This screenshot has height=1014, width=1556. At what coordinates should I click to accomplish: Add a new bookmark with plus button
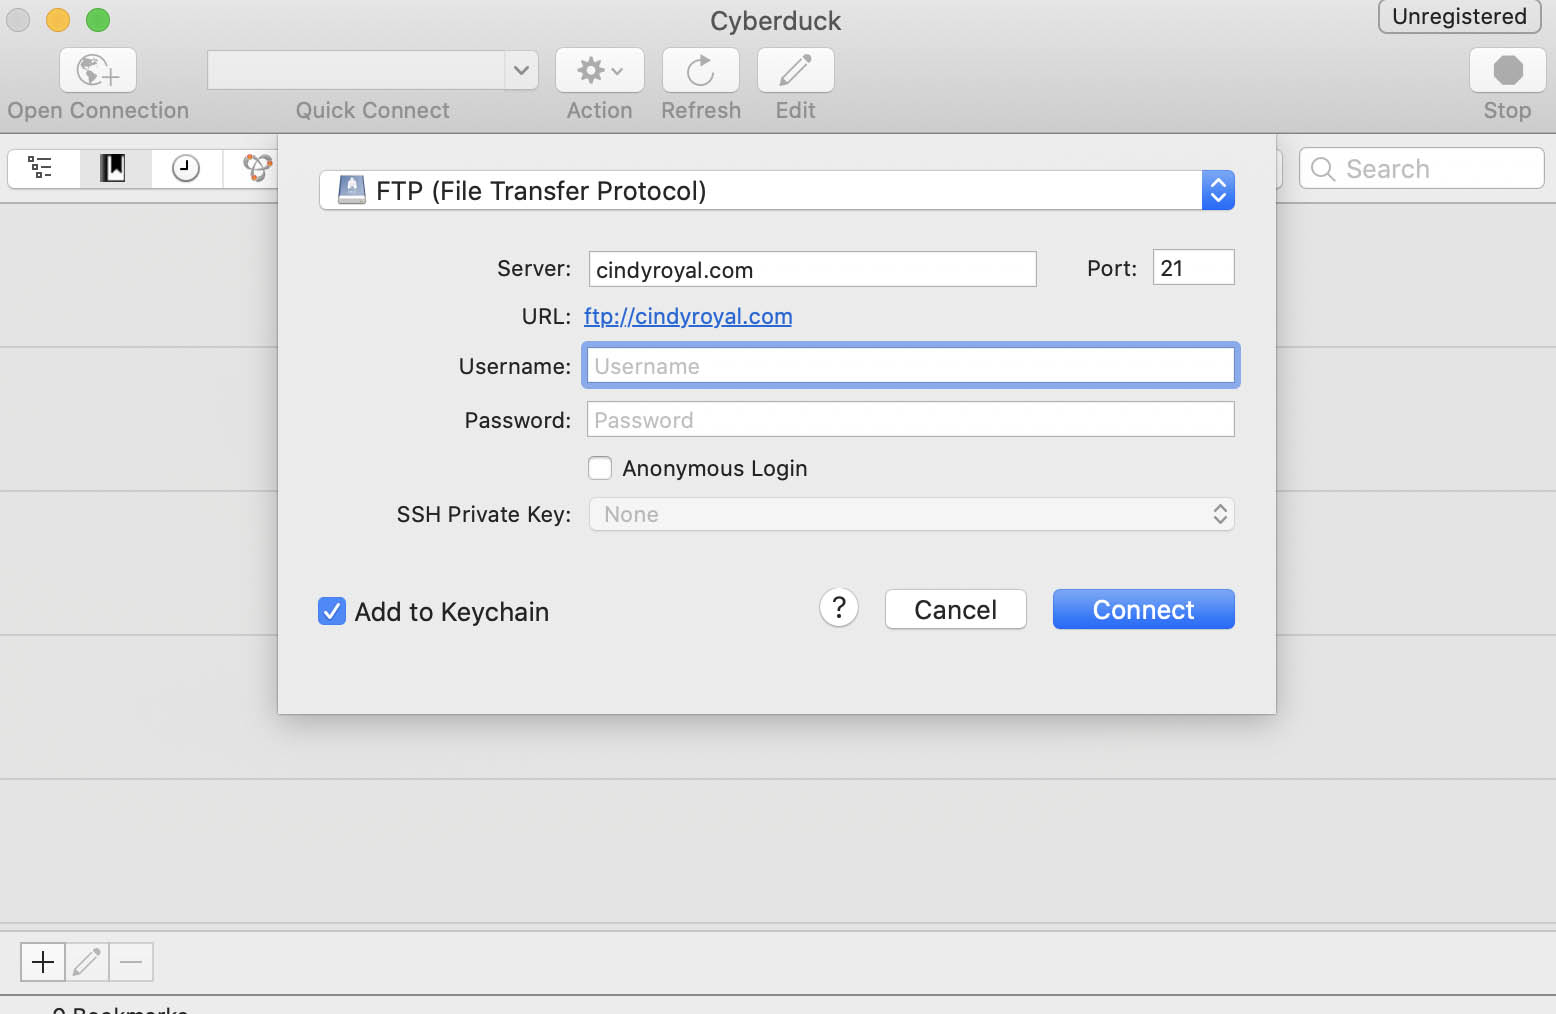tap(43, 962)
